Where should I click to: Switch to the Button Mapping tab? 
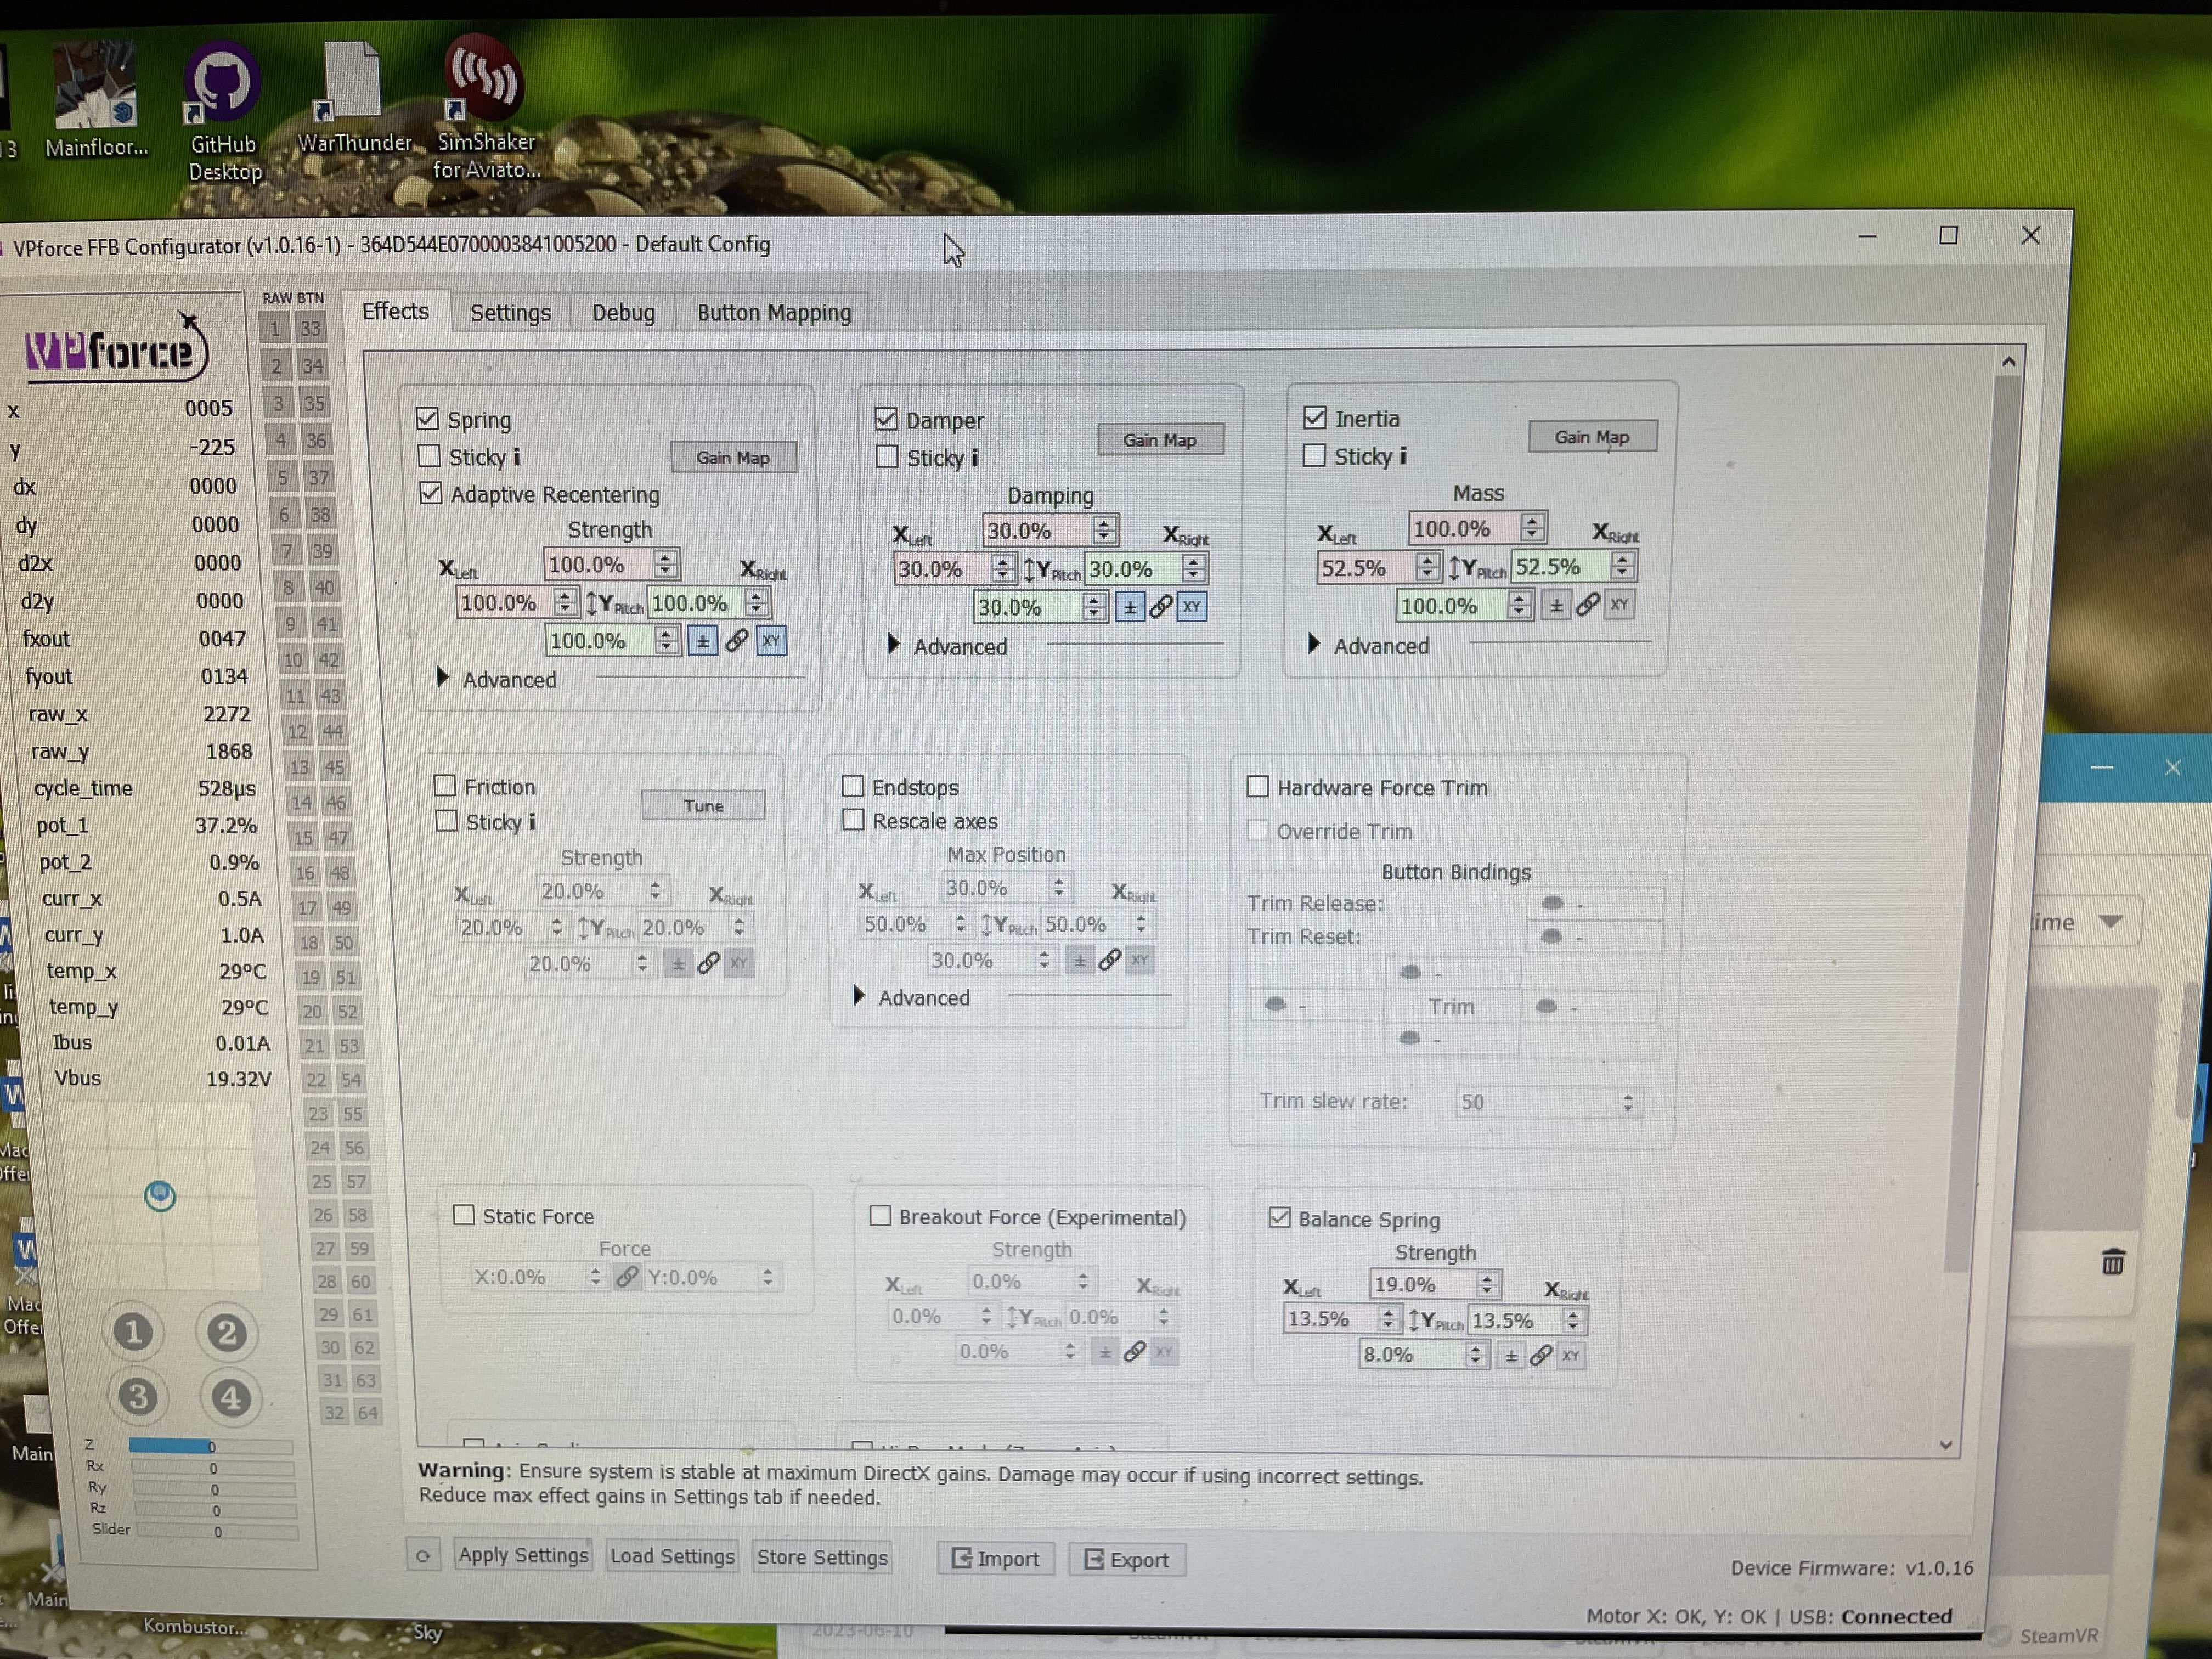[772, 312]
